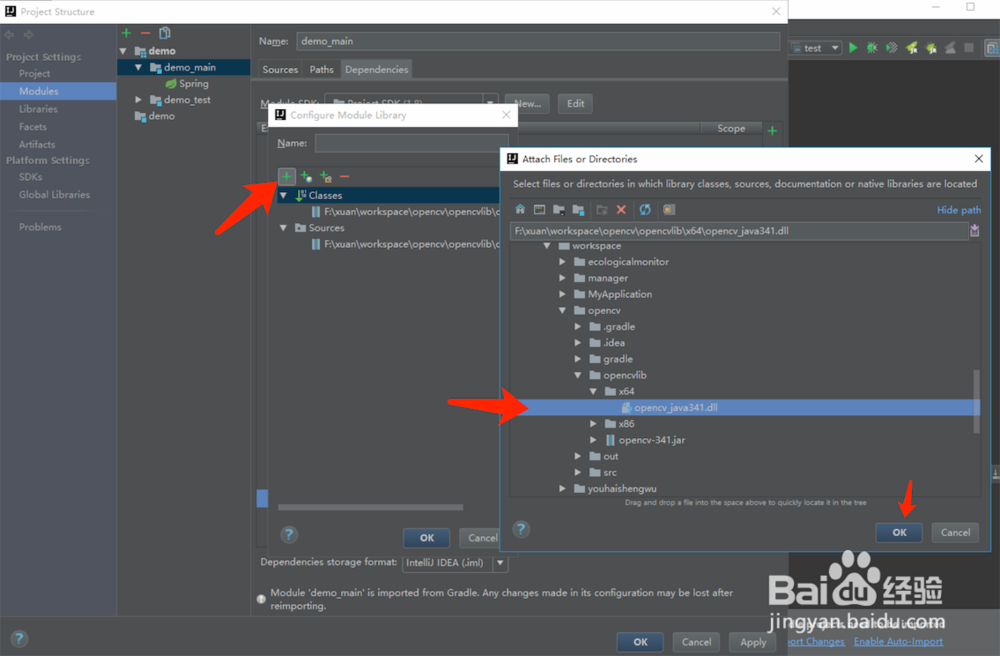Screen dimensions: 1000x656
Task: Click the red Delete icon in Attach Files toolbar
Action: [621, 210]
